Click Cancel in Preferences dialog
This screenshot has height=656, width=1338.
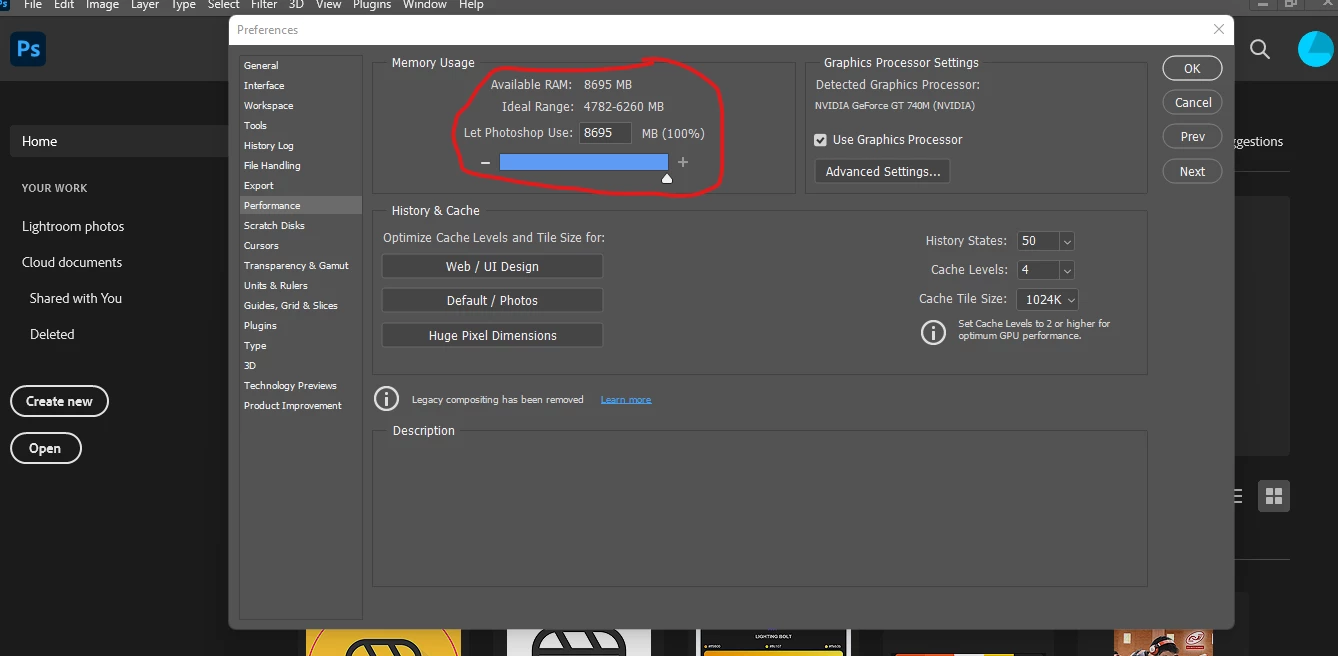click(x=1192, y=102)
